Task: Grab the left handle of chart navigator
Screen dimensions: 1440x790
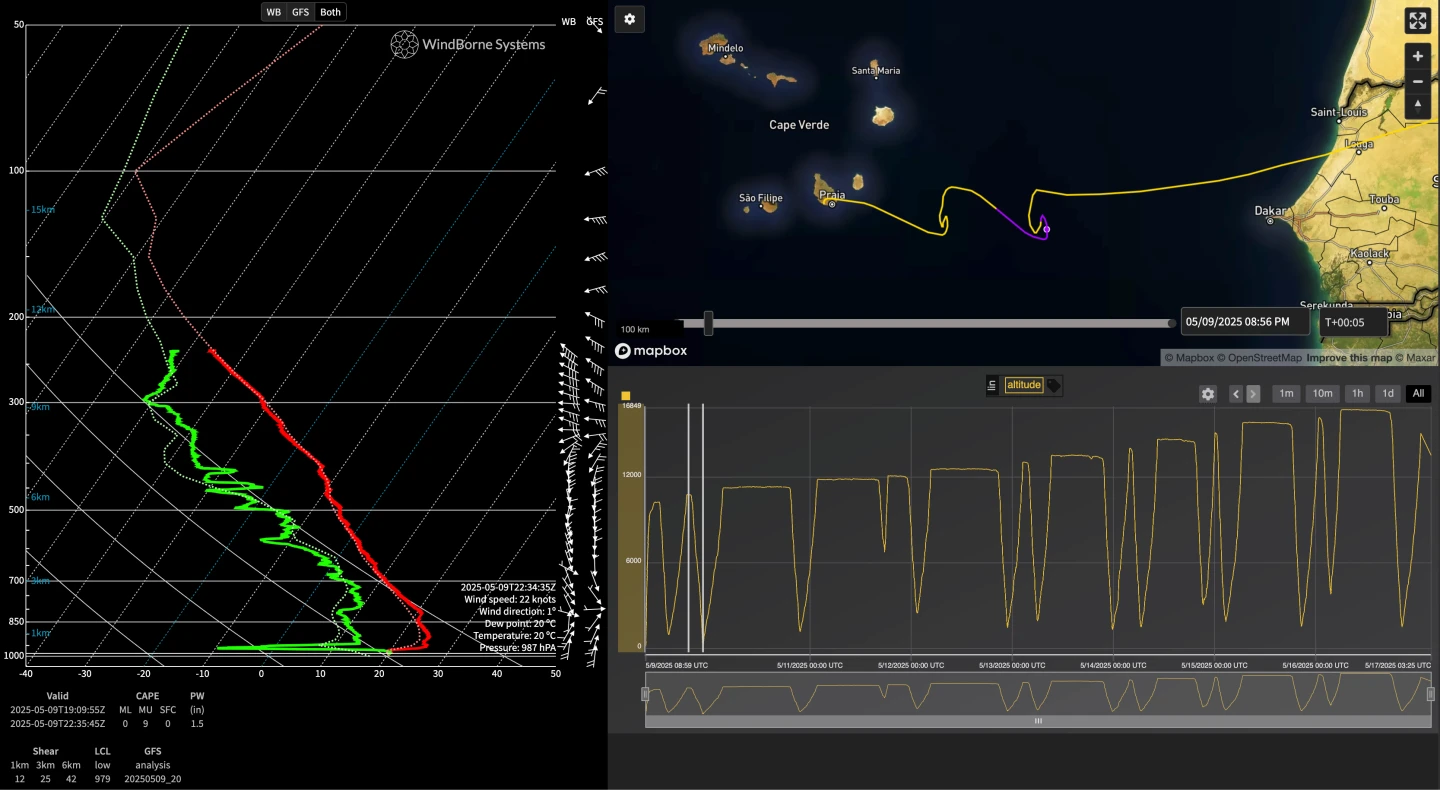Action: pos(645,693)
